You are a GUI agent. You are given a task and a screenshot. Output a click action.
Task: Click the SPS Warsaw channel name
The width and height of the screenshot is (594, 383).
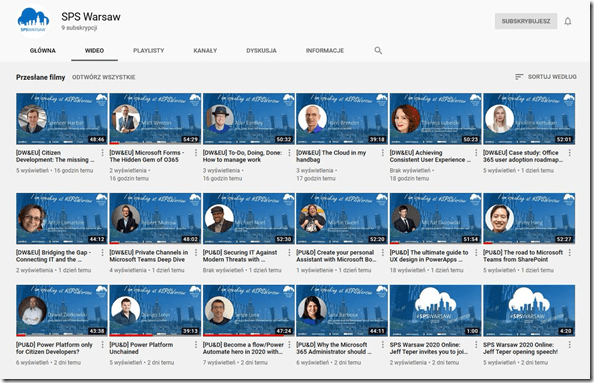[91, 17]
